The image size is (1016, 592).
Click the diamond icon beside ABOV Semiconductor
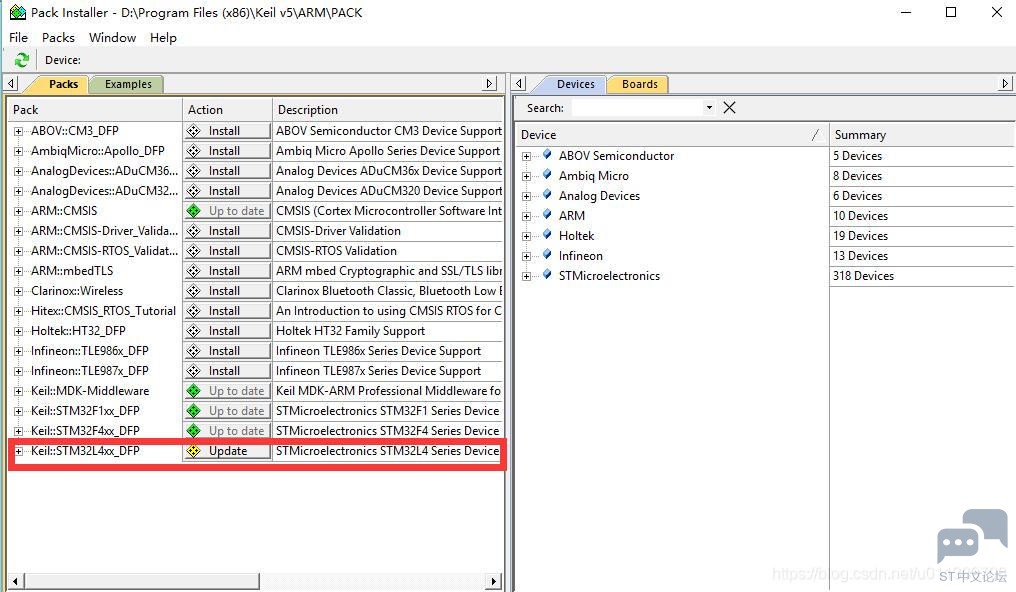547,155
